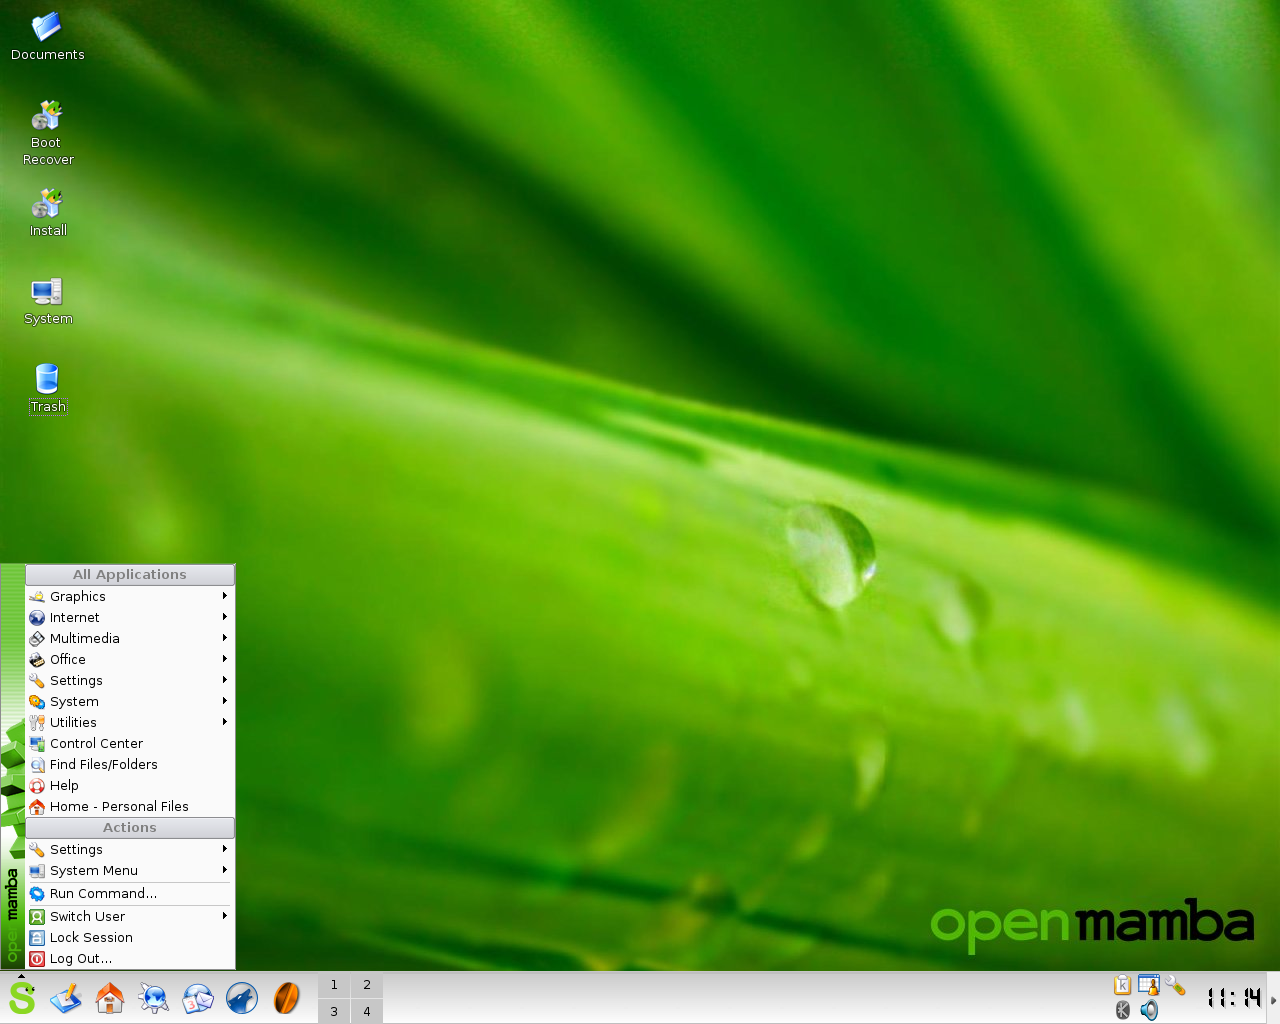
Task: Choose Find Files/Folders in the menu
Action: [130, 764]
